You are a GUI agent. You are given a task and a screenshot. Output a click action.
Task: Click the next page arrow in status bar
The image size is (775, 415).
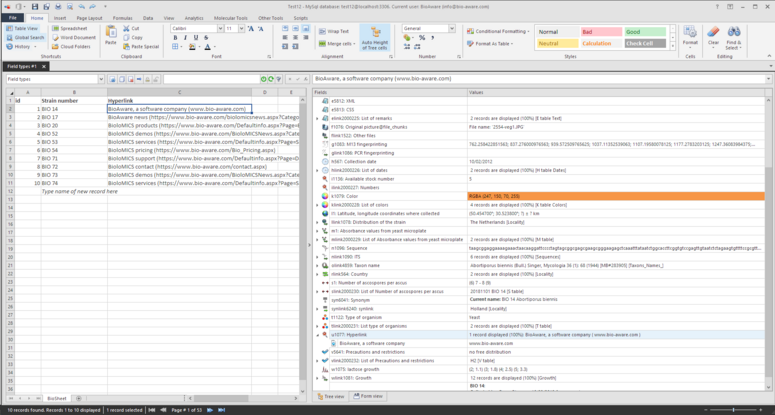click(x=210, y=410)
